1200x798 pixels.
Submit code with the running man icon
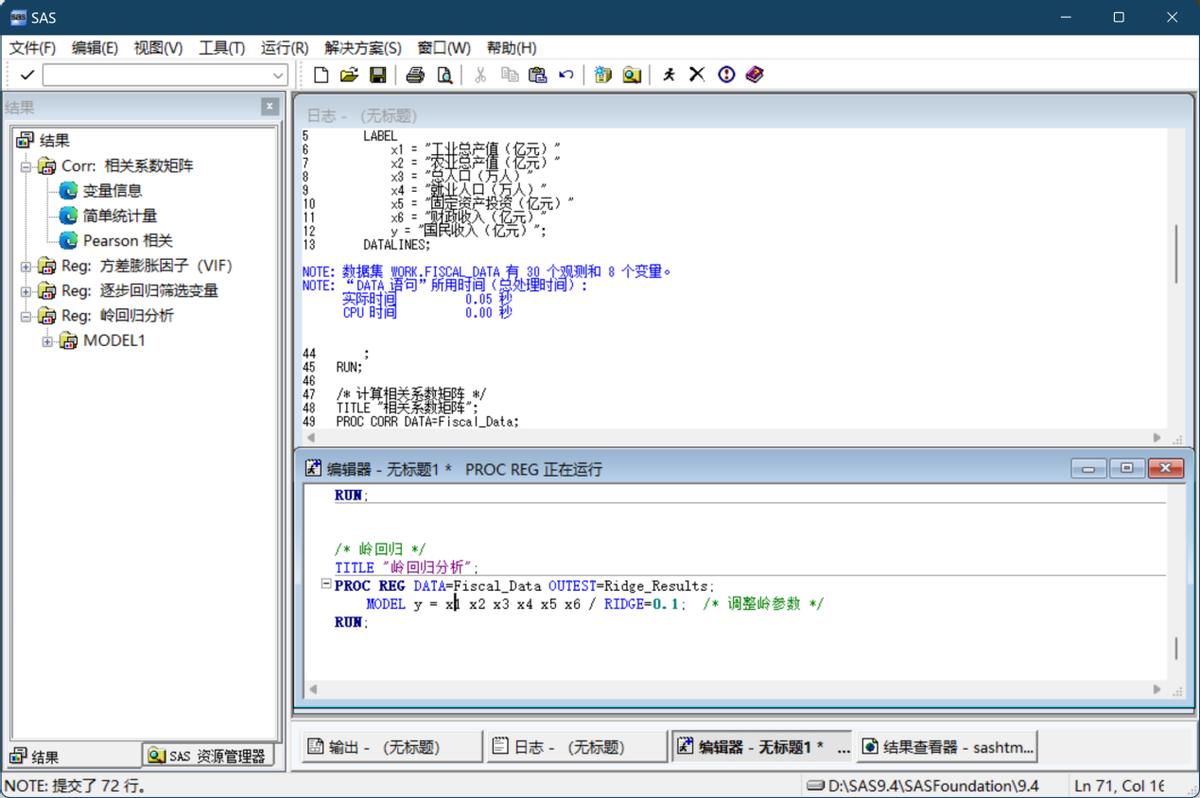click(669, 75)
